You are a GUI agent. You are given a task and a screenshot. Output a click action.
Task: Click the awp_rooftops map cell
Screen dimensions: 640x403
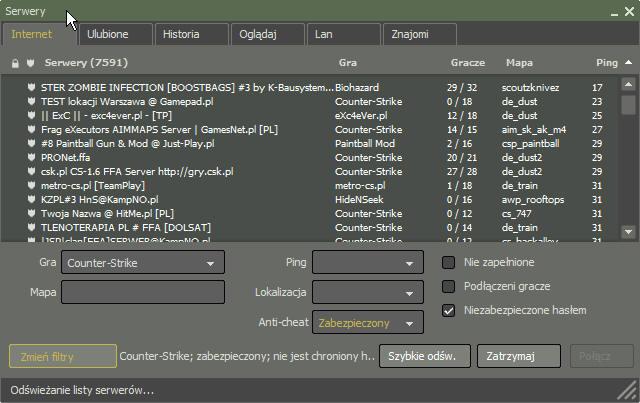tap(533, 199)
